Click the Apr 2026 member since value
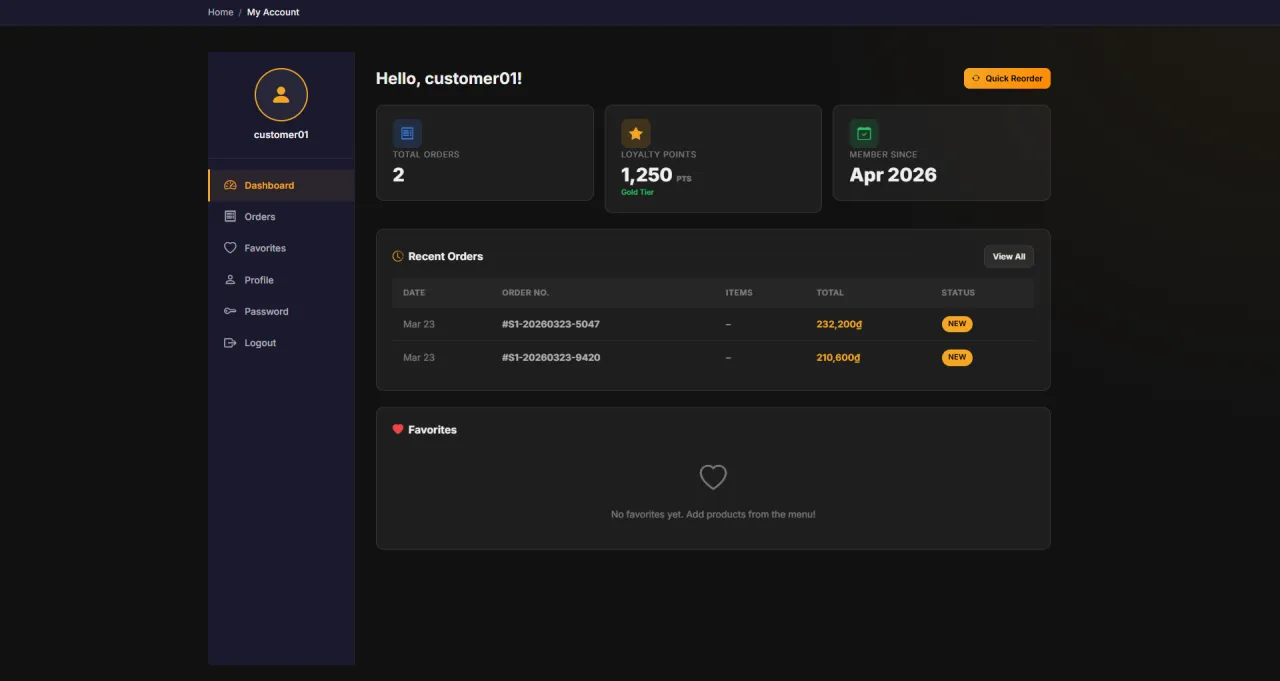This screenshot has width=1280, height=681. 893,175
